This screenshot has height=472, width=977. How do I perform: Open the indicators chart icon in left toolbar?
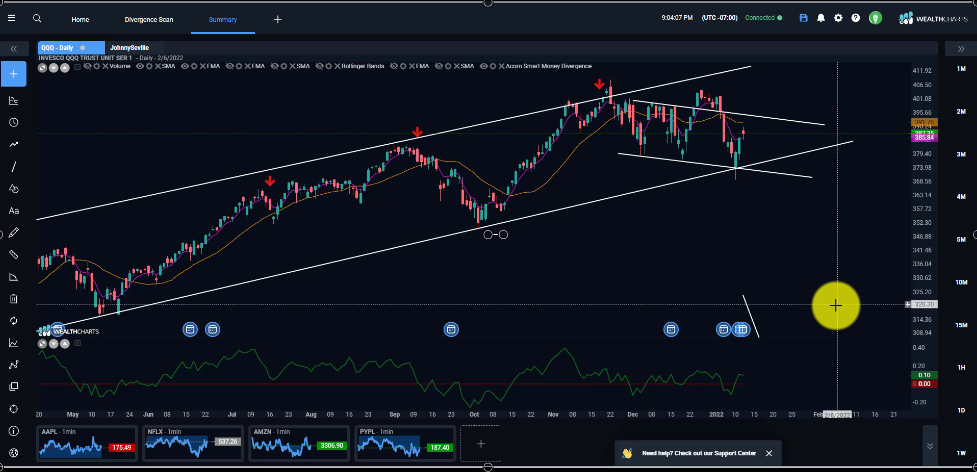[x=14, y=100]
